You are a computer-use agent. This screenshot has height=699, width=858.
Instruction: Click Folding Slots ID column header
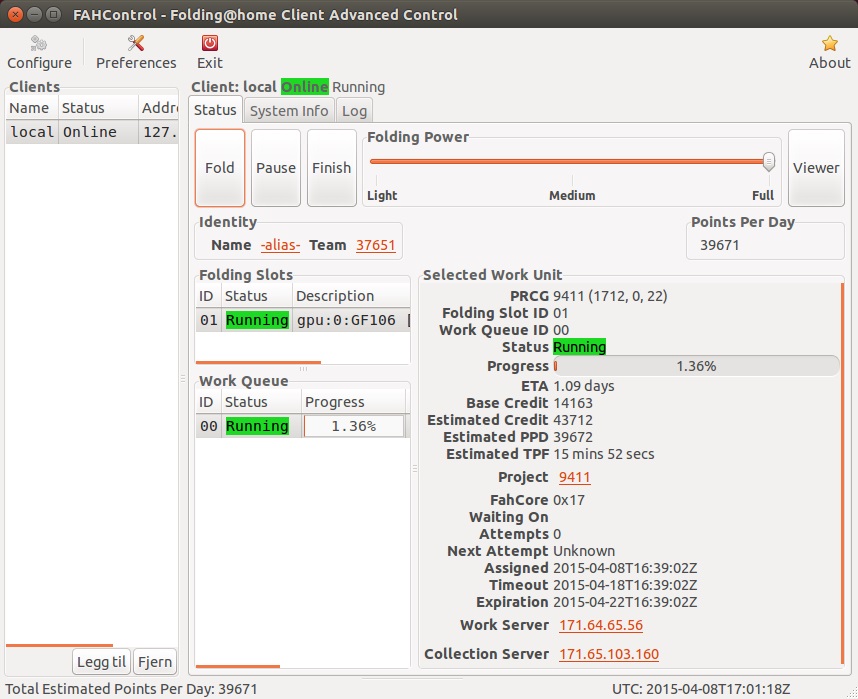point(208,296)
